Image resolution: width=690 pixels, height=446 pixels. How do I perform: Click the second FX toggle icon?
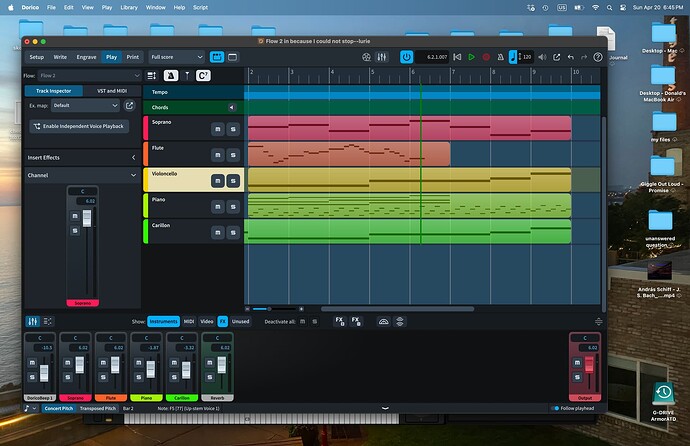[x=356, y=321]
